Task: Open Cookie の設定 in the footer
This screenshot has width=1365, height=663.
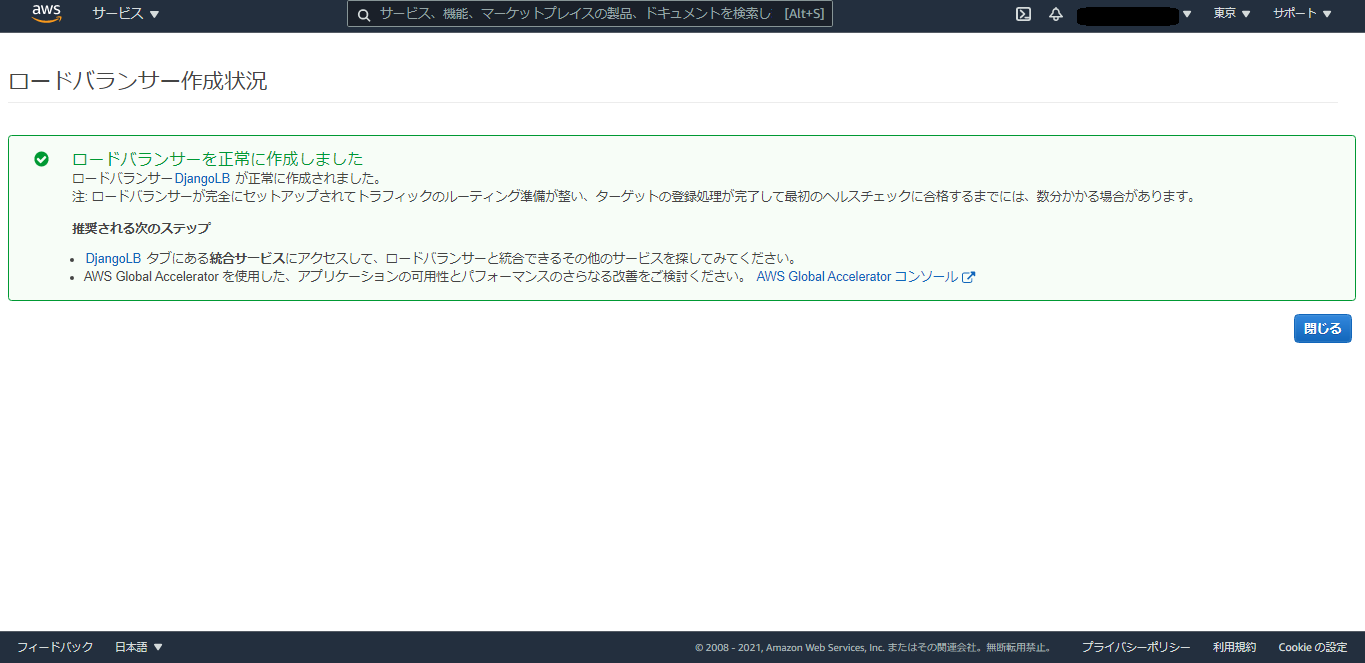Action: [x=1312, y=646]
